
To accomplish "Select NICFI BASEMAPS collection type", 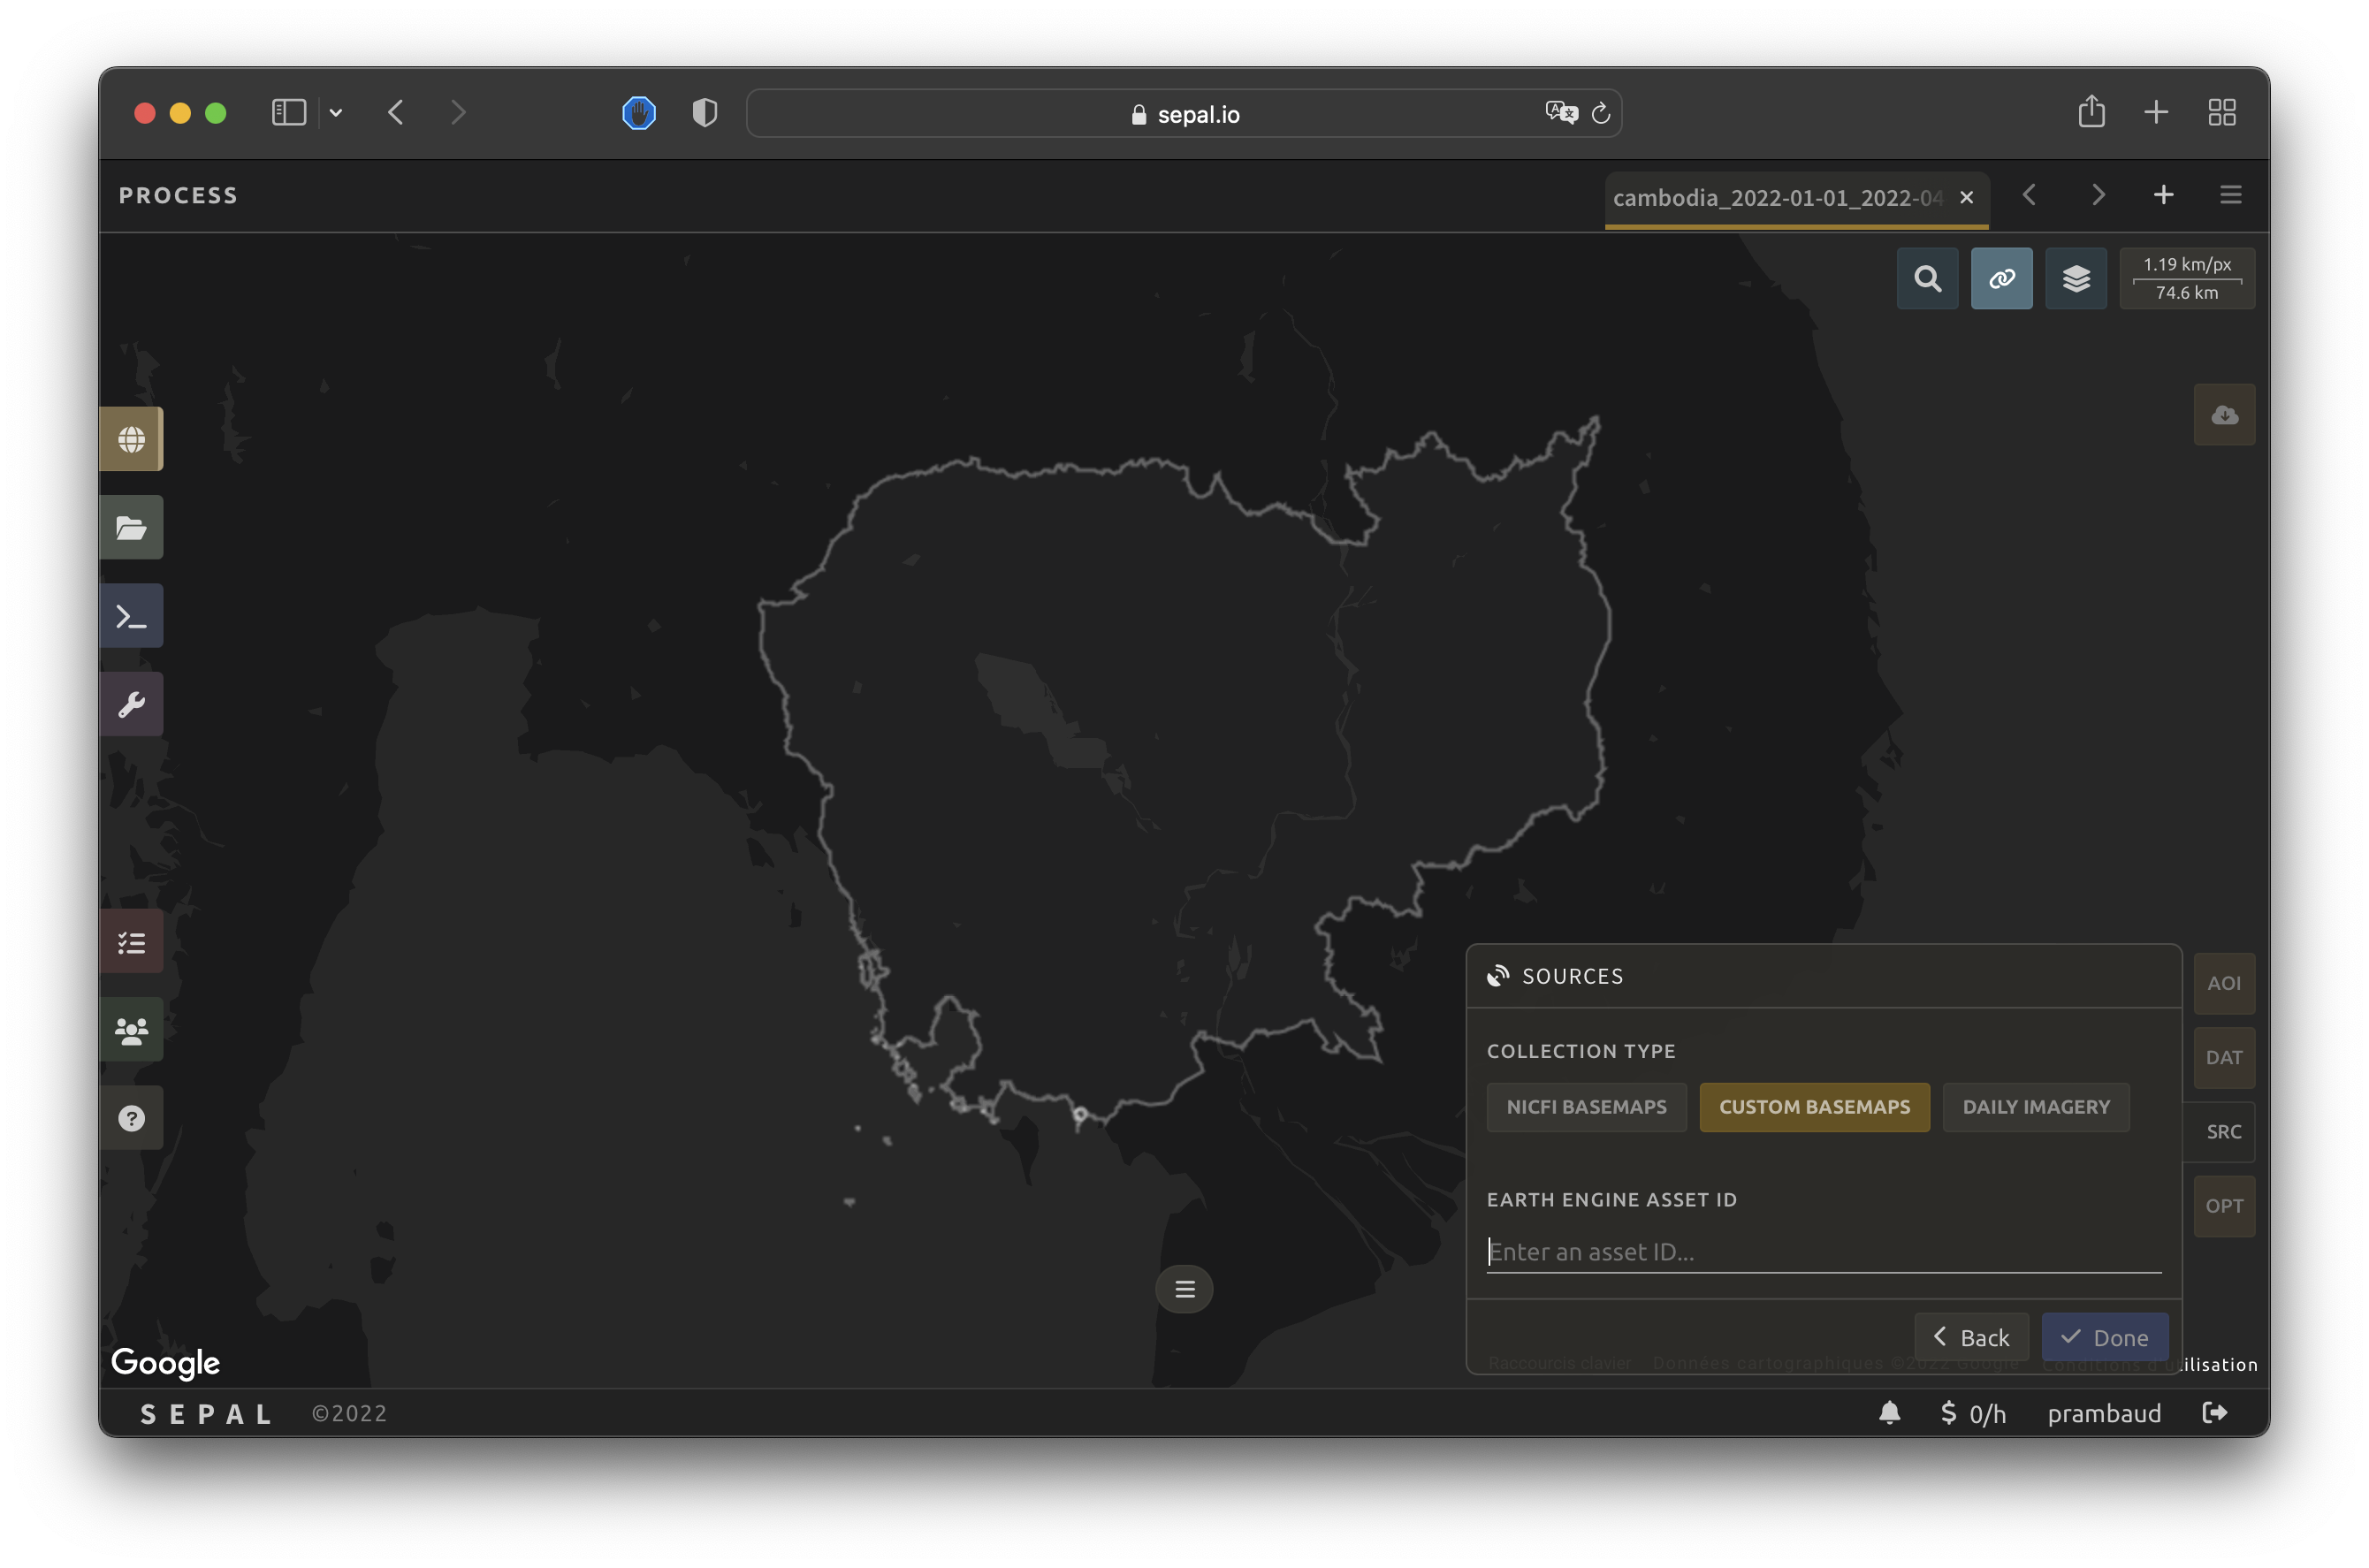I will pyautogui.click(x=1586, y=1107).
